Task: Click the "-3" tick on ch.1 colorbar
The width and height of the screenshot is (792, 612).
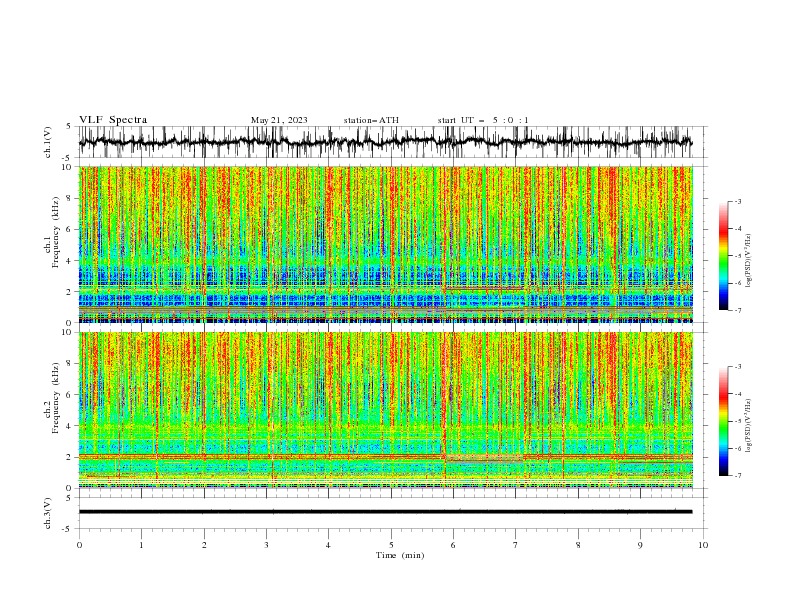Action: point(738,201)
